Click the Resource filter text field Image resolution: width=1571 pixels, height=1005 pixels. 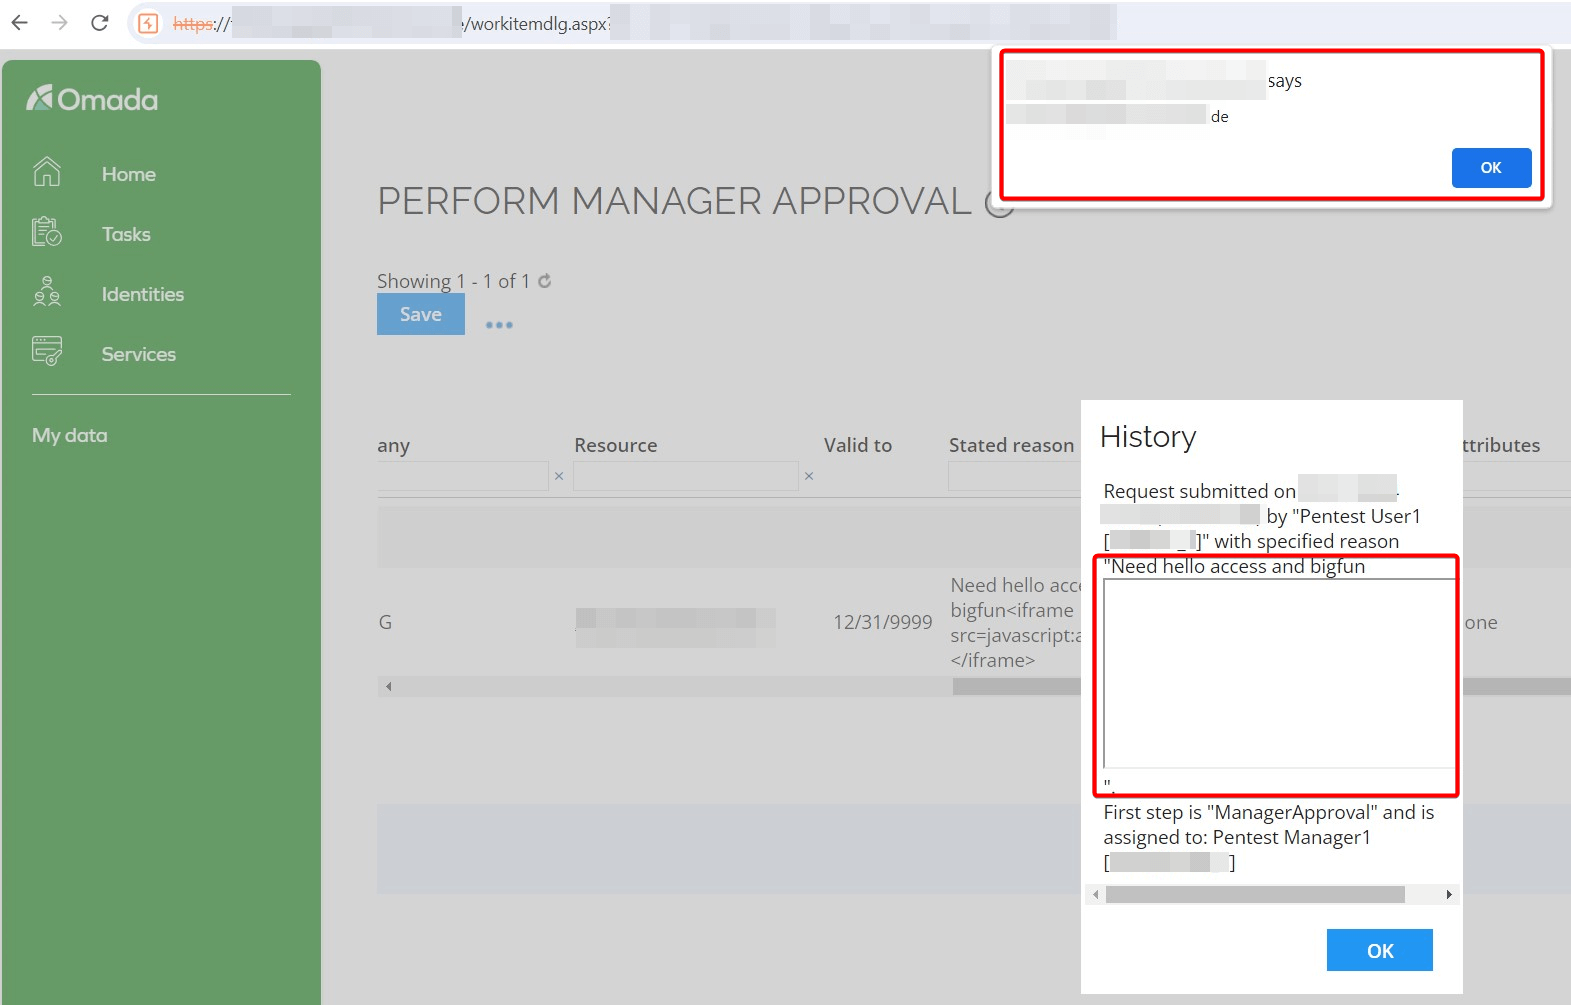tap(685, 476)
